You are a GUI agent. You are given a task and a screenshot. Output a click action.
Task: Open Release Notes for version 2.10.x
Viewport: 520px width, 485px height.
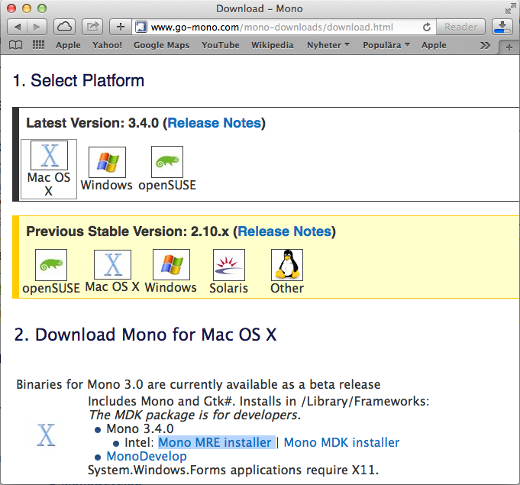285,231
